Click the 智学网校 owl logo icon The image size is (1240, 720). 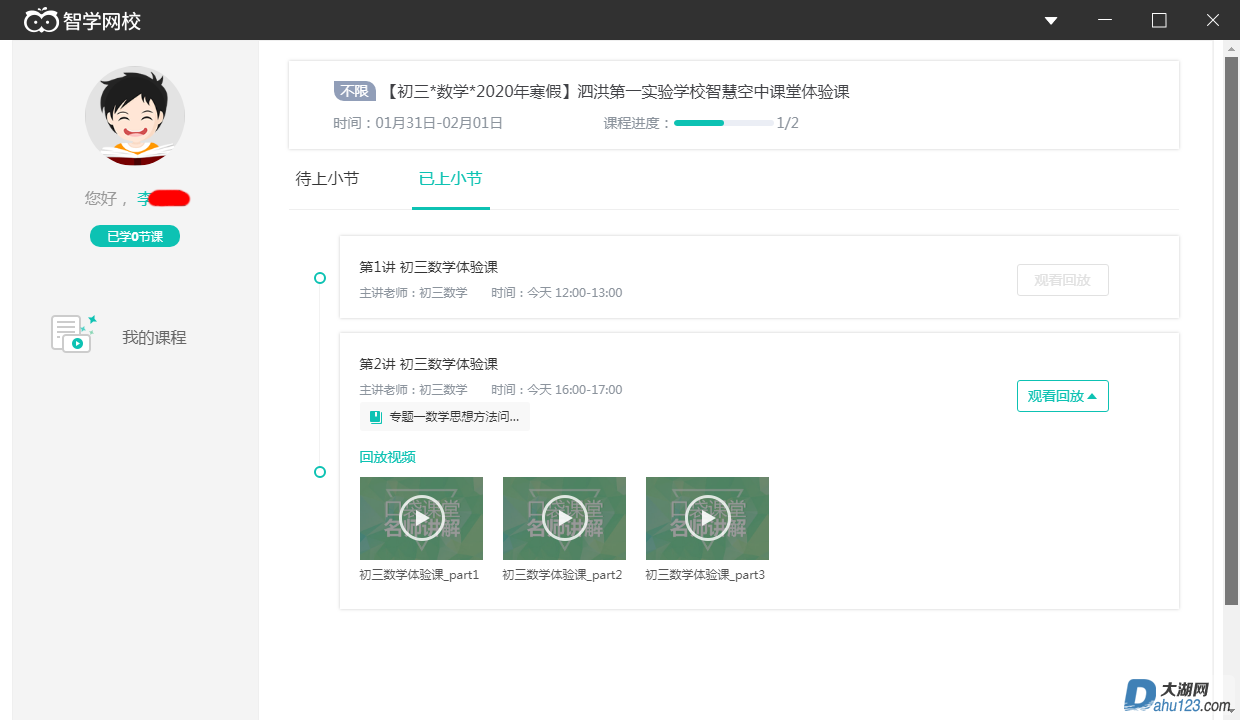point(41,20)
